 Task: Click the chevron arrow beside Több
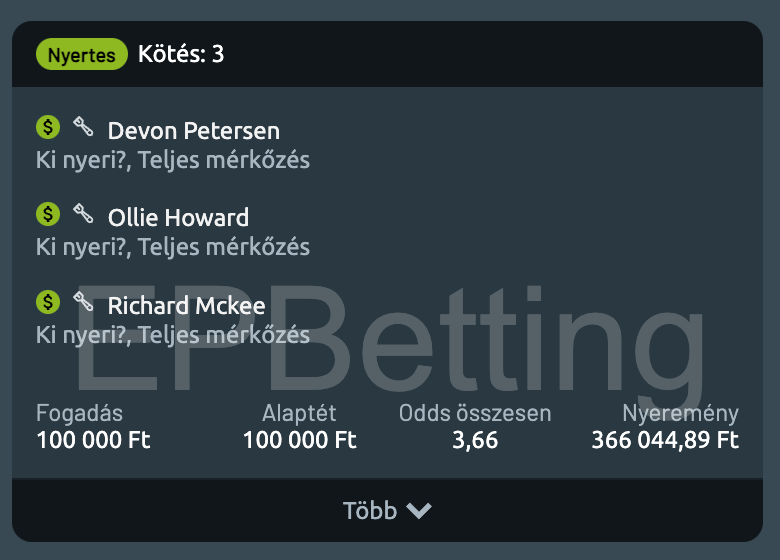coord(419,511)
